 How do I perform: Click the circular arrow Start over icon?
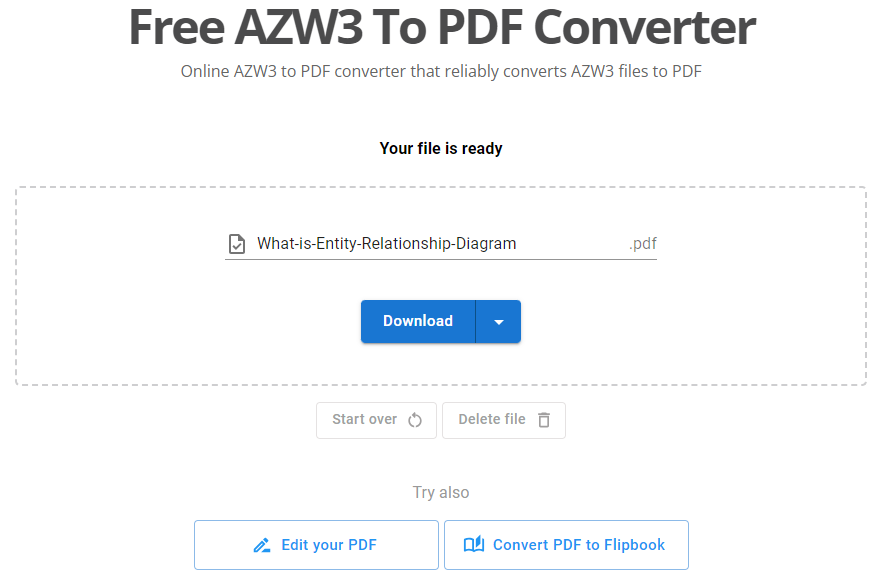(415, 420)
